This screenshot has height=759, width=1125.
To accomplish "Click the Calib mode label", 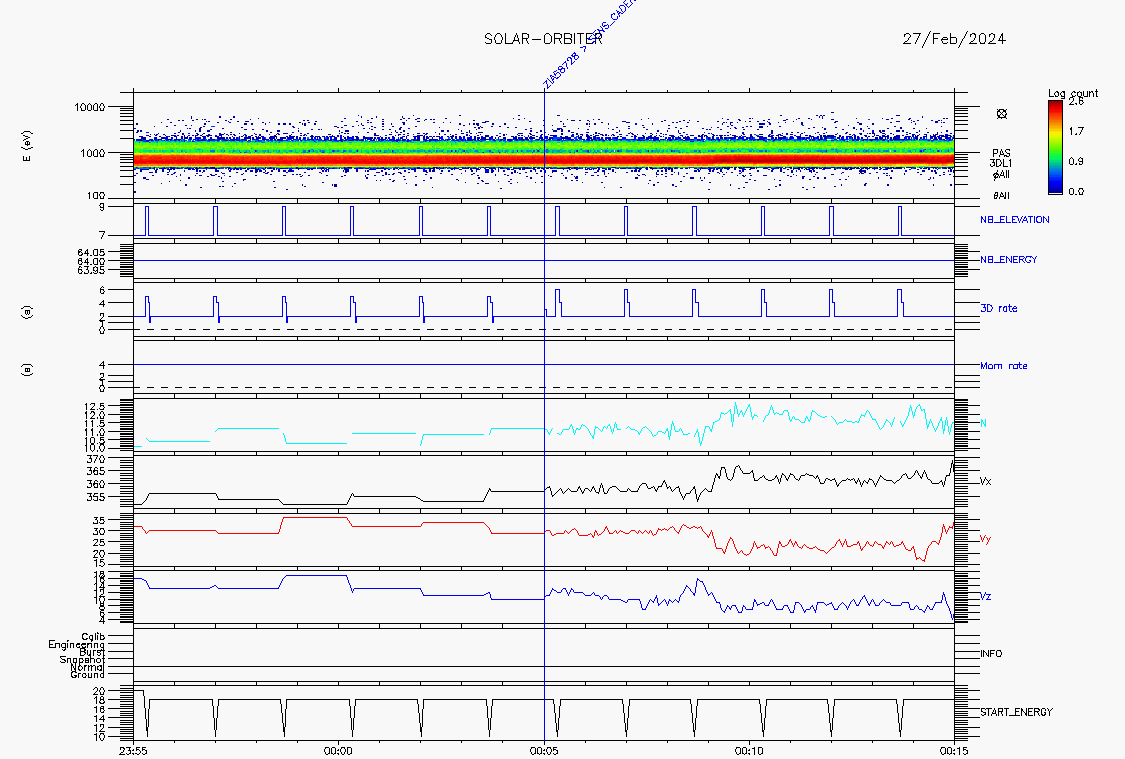I will pyautogui.click(x=93, y=636).
